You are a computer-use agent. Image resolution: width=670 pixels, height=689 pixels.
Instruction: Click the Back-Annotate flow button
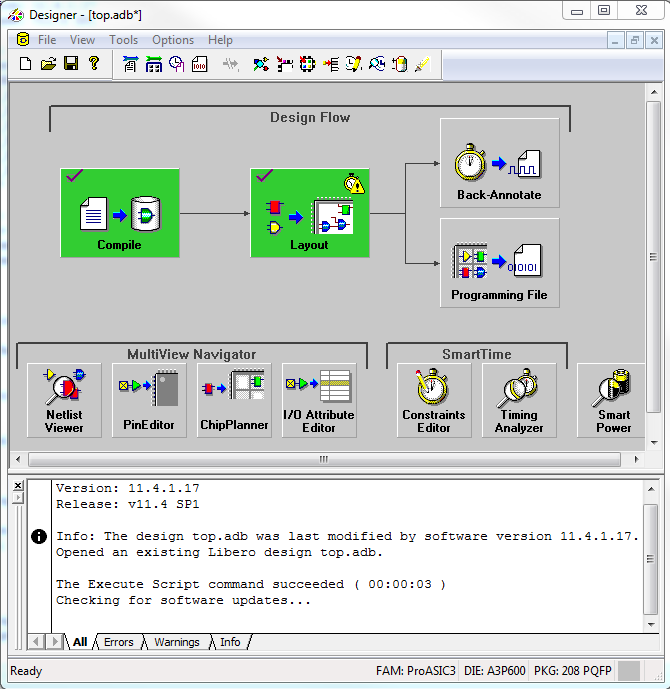pos(500,163)
